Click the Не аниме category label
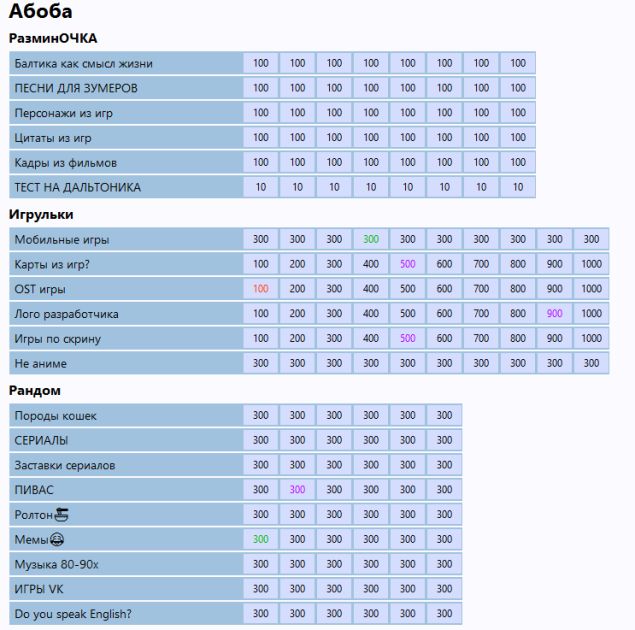 click(x=42, y=364)
